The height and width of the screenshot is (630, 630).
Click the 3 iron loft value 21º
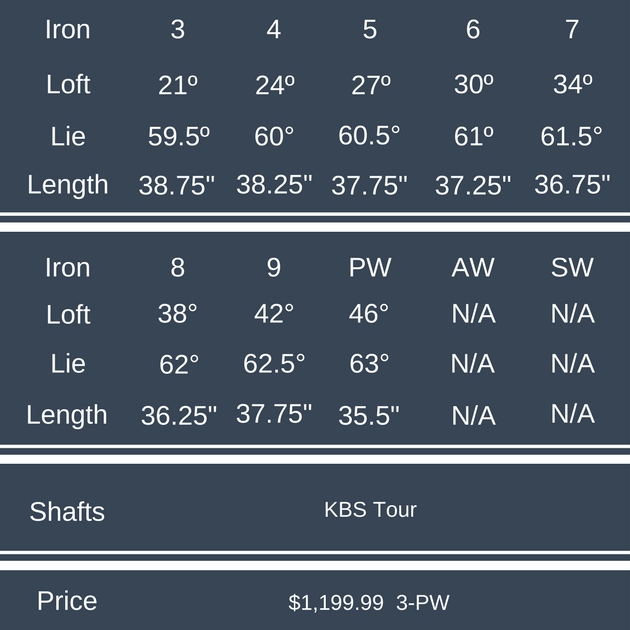[178, 85]
